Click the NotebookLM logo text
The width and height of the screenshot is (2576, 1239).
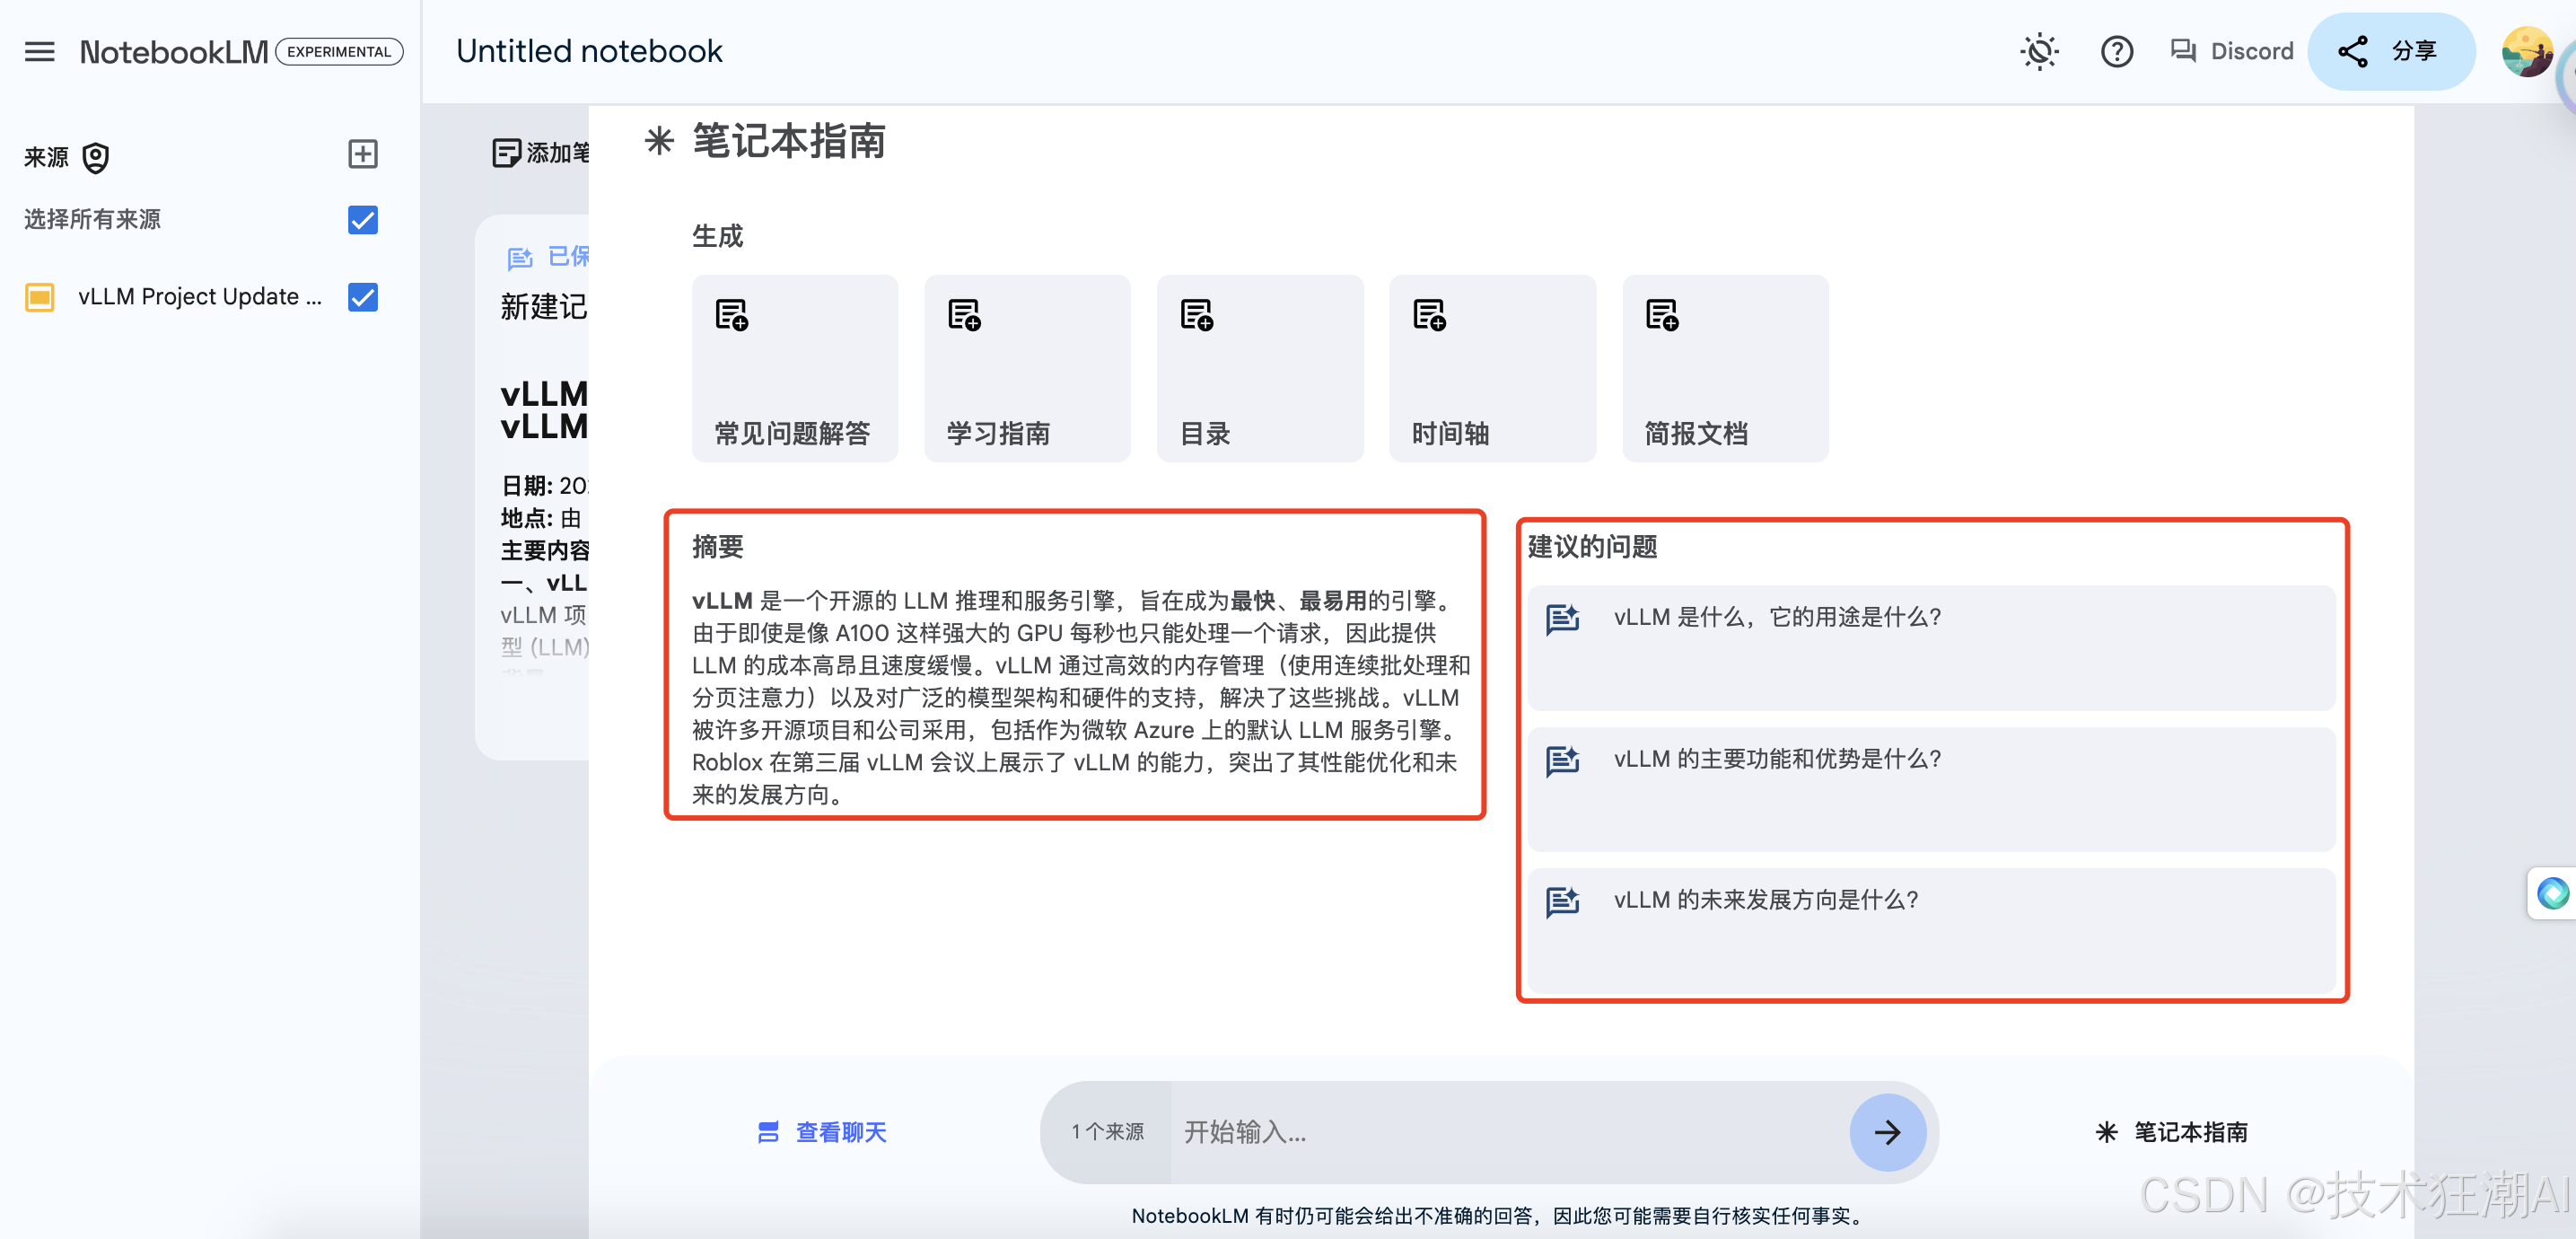point(173,51)
